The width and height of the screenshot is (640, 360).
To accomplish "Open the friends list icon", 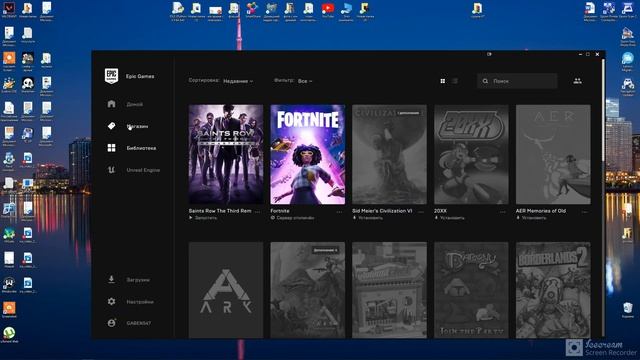I will coord(577,81).
